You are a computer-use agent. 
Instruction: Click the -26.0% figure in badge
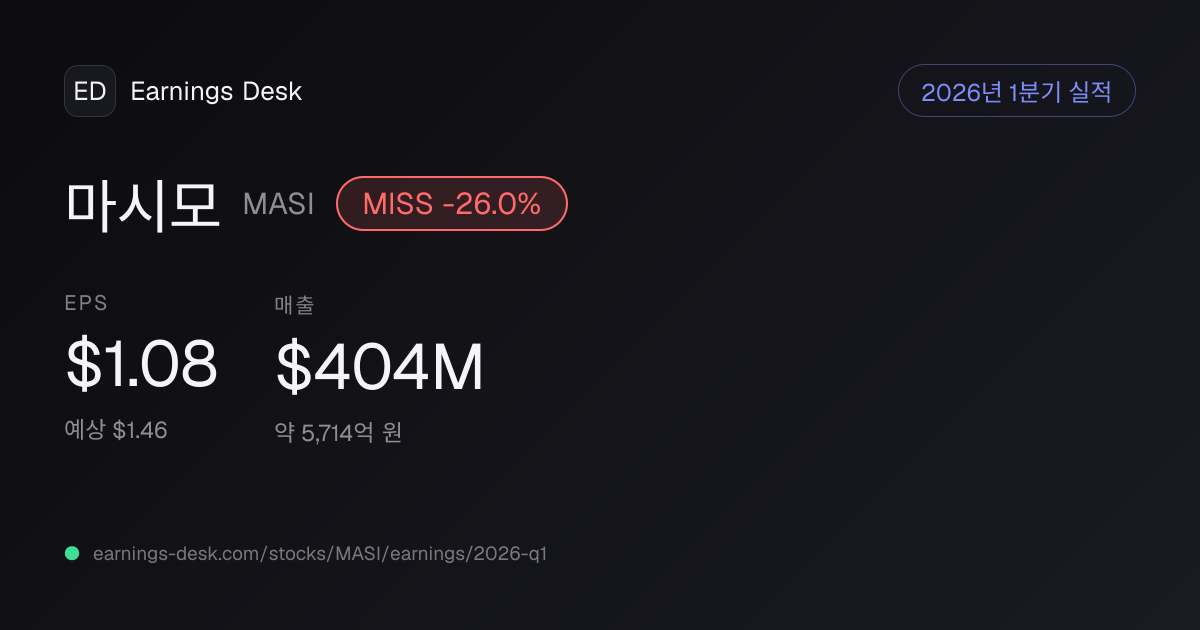[492, 204]
